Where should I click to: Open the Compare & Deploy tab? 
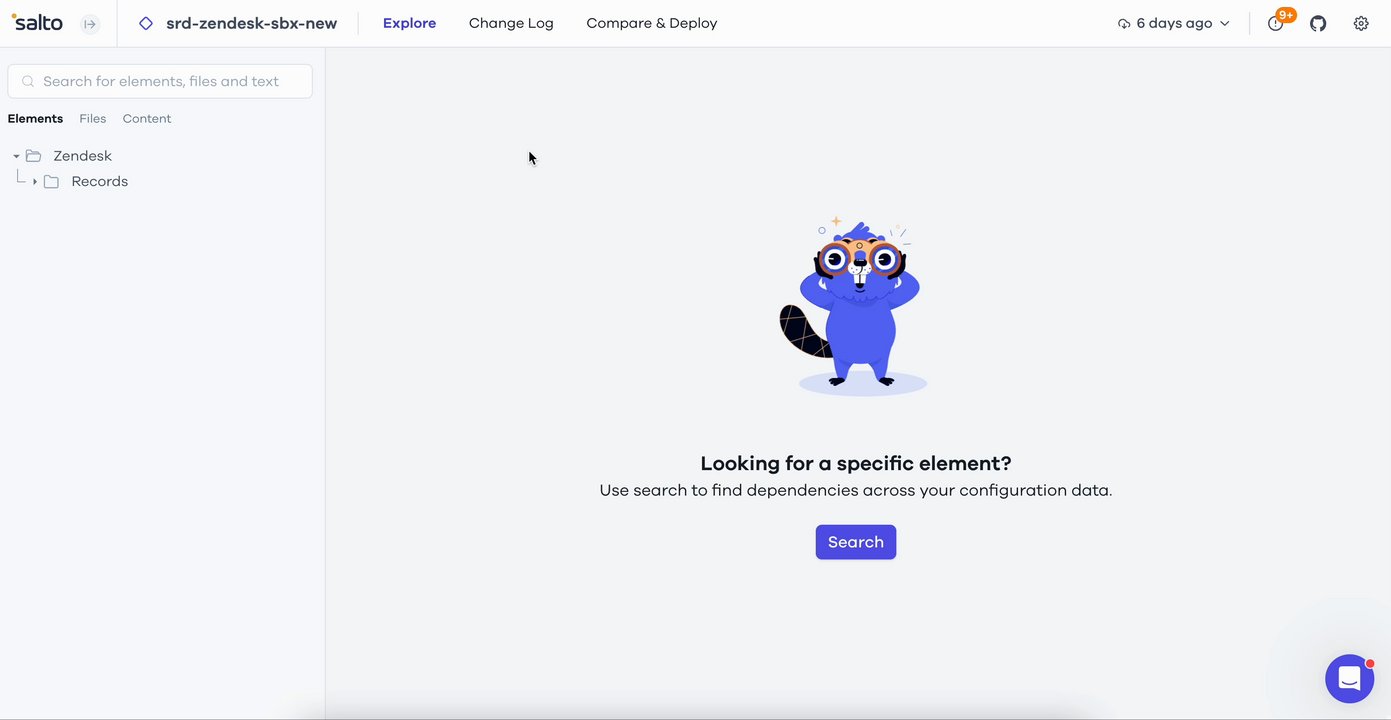tap(652, 23)
